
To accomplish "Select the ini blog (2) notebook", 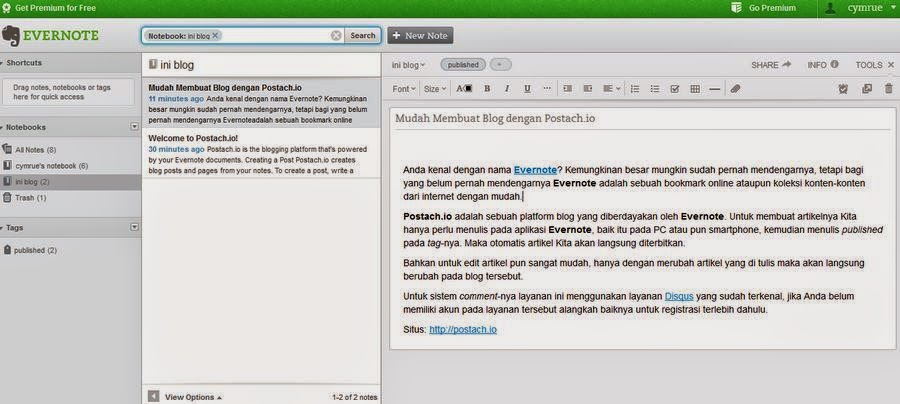I will coord(71,182).
